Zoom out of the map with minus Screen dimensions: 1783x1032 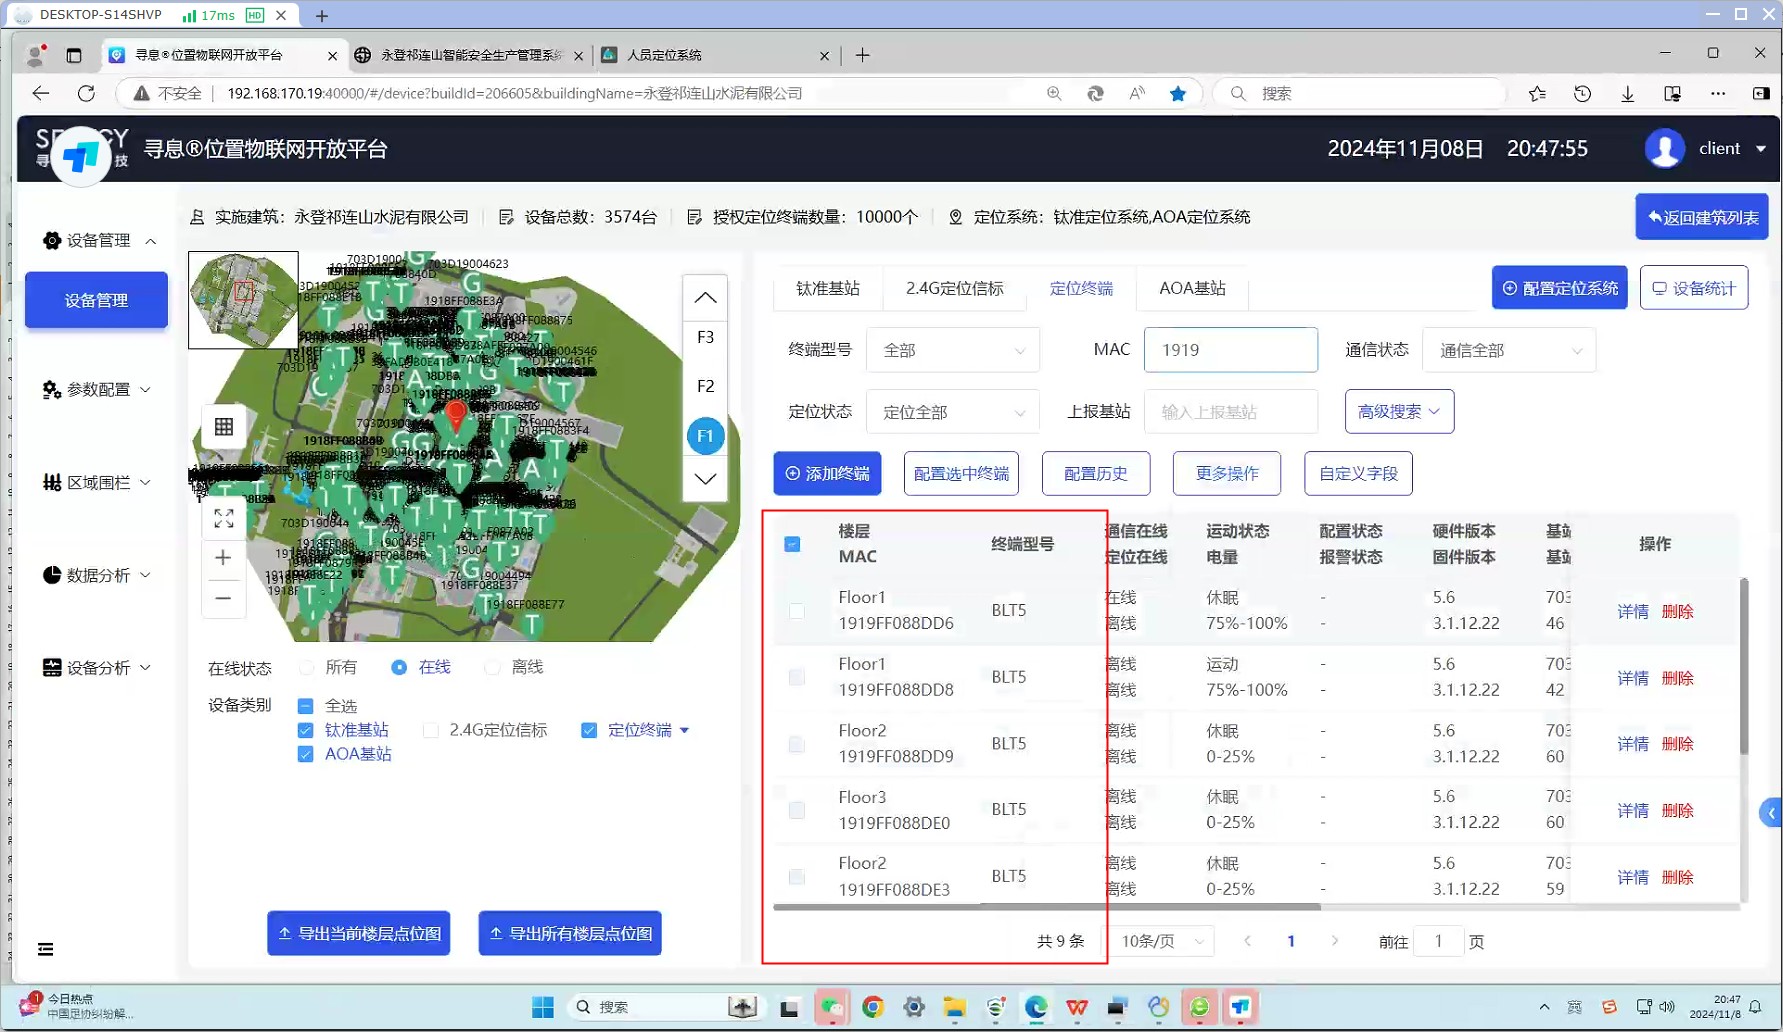pyautogui.click(x=223, y=598)
